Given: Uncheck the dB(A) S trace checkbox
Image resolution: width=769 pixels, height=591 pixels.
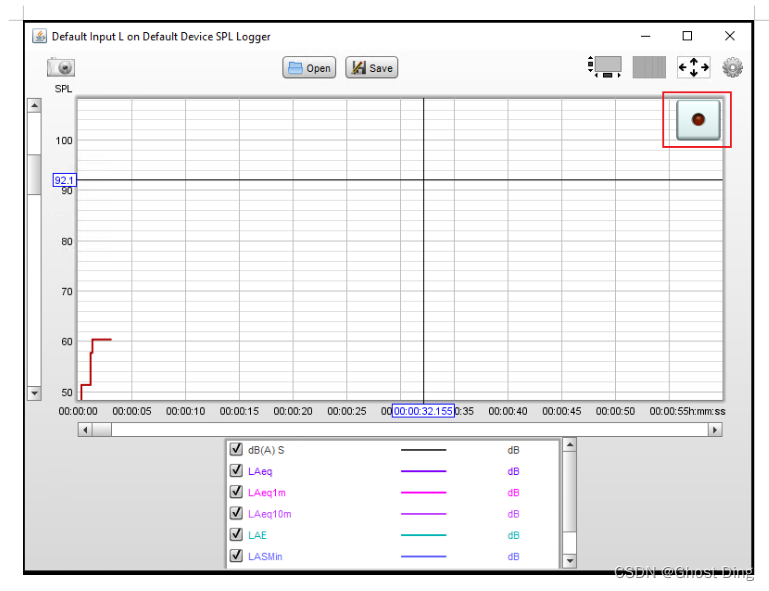Looking at the screenshot, I should pyautogui.click(x=236, y=449).
